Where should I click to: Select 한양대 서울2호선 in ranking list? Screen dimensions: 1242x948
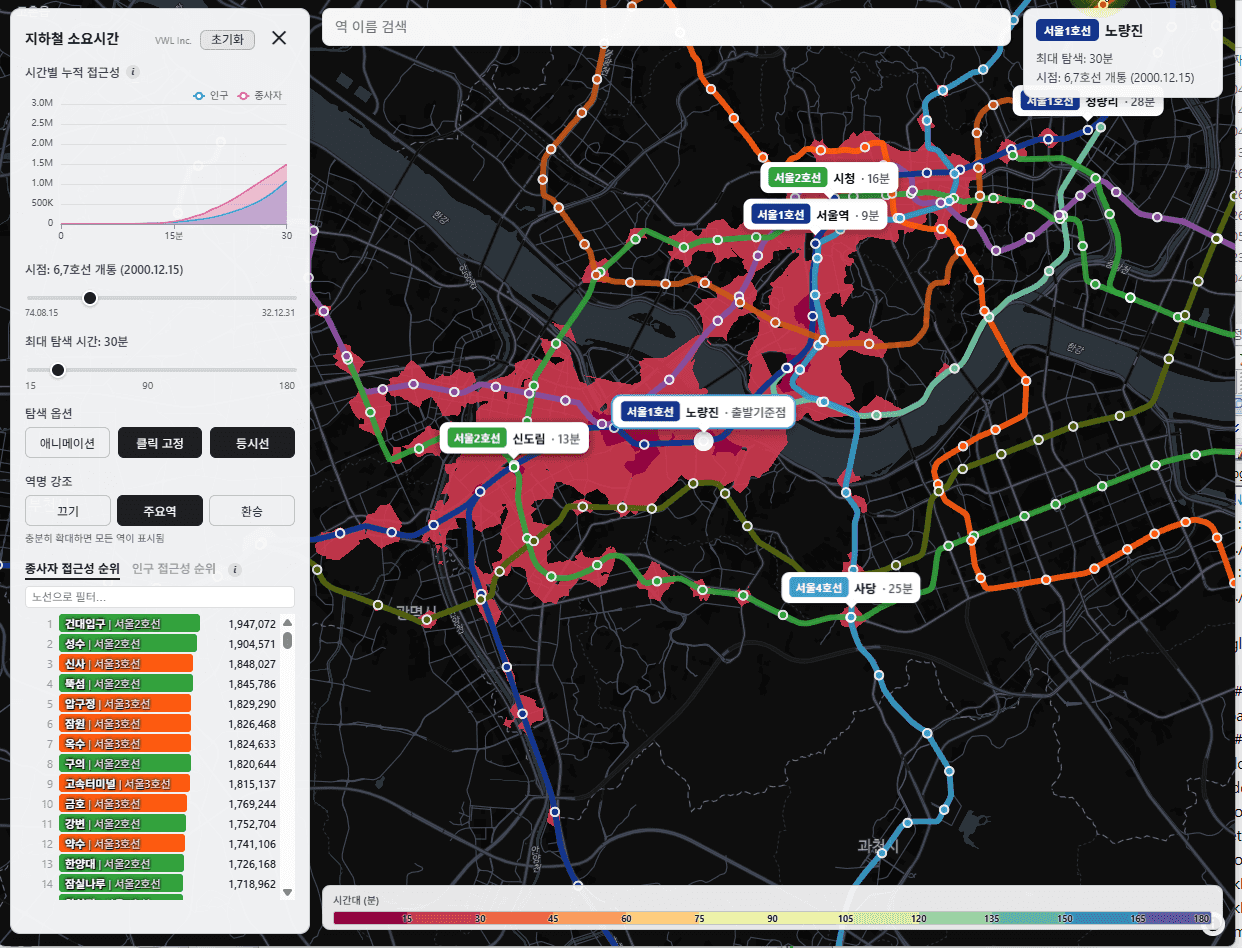tap(122, 864)
